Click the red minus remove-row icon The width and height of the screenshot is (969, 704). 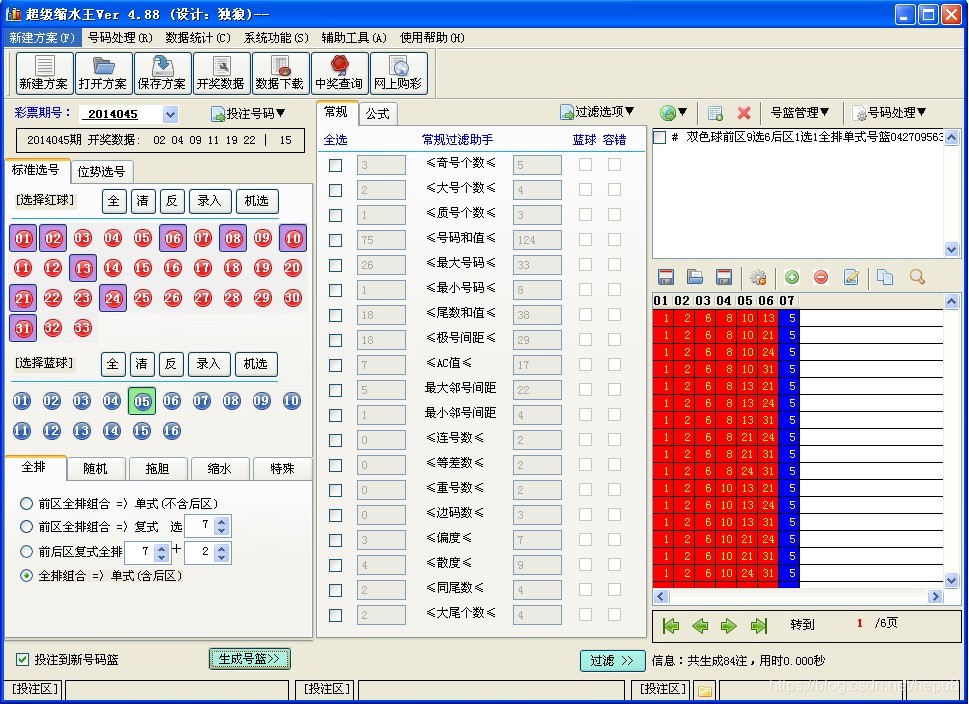(821, 277)
